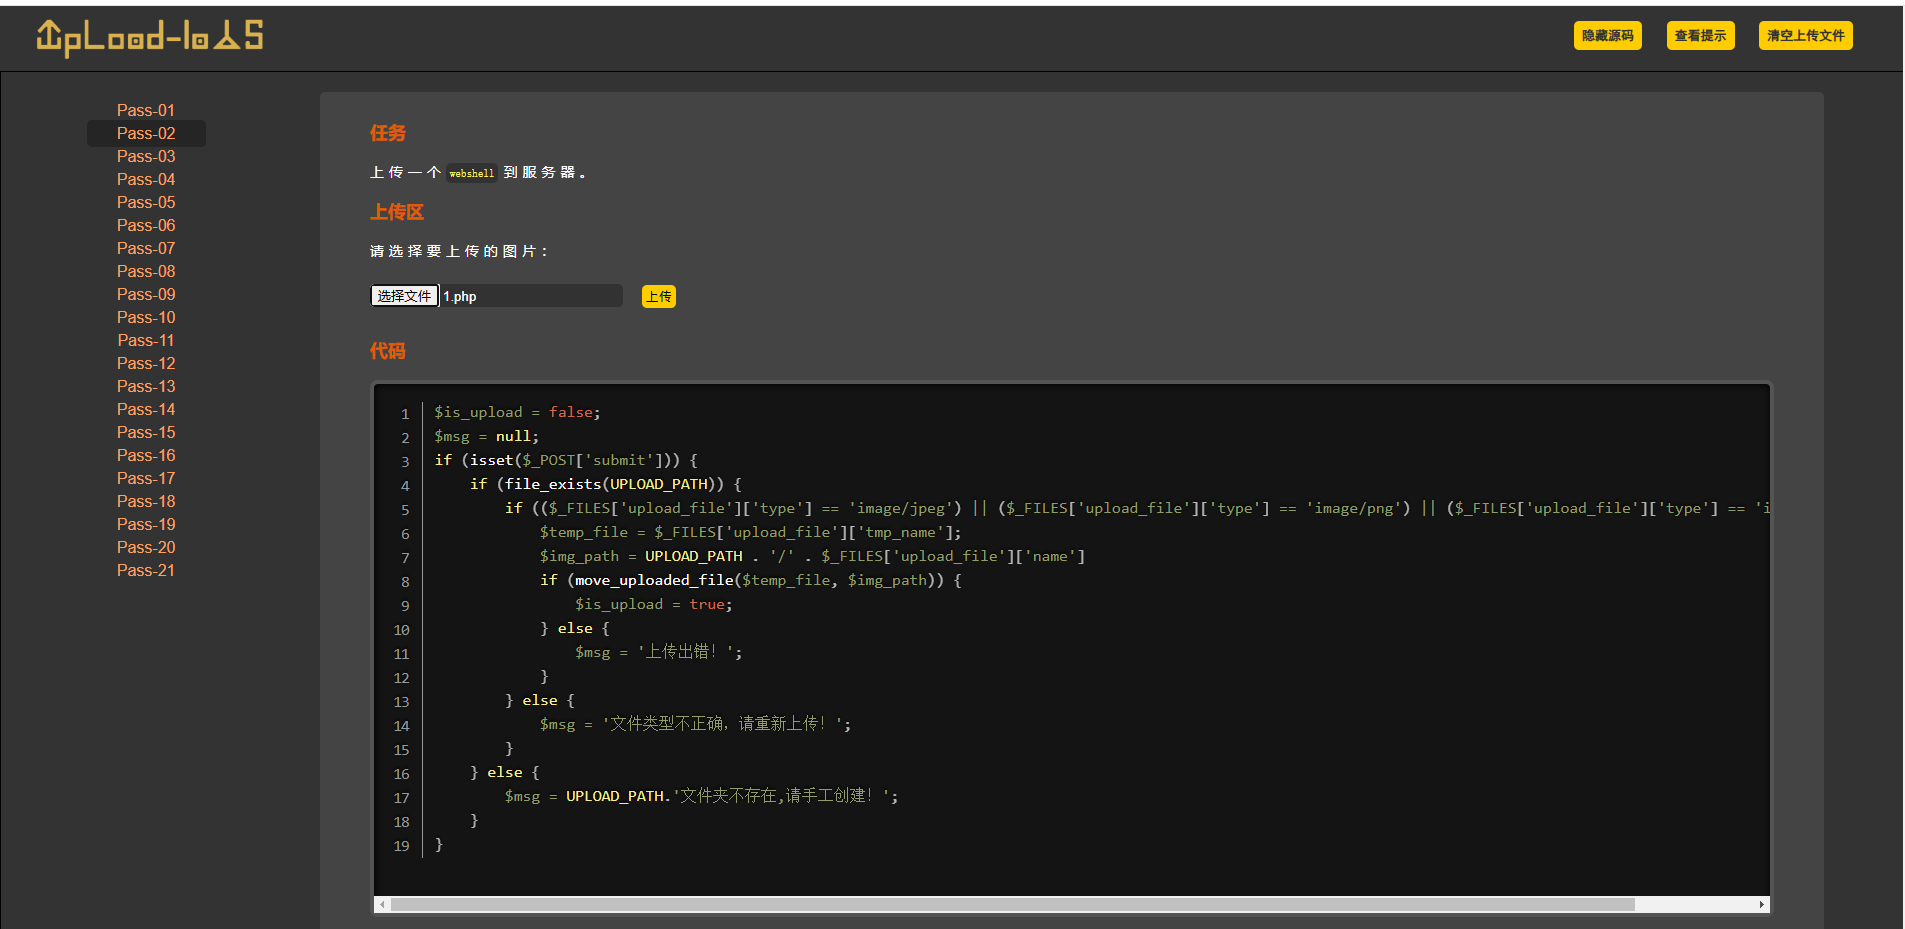Go to Pass-10 level

[146, 317]
